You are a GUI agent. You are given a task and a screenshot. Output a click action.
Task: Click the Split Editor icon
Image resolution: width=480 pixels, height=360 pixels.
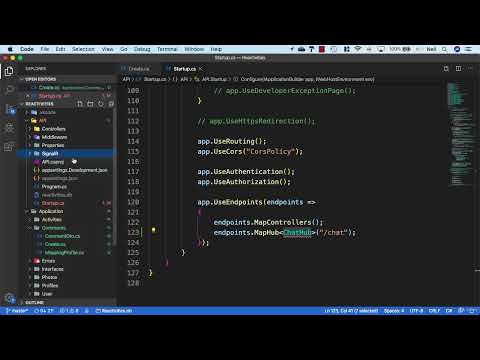tap(459, 68)
